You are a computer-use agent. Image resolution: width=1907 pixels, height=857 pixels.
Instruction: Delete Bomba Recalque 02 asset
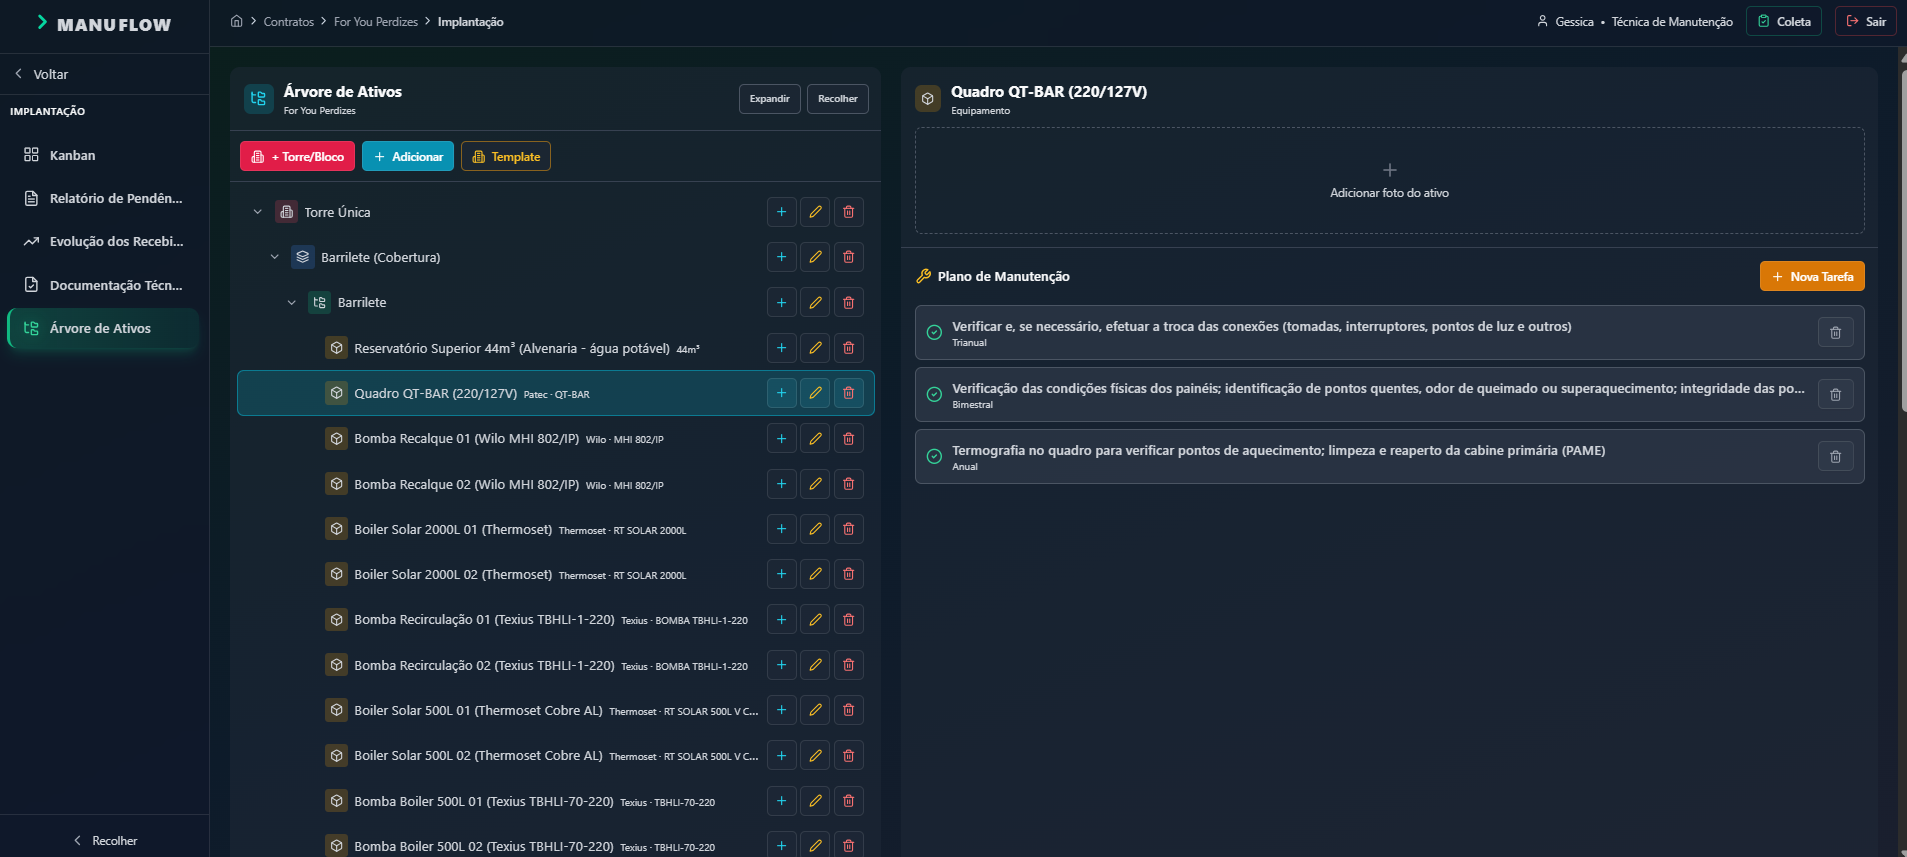tap(848, 484)
